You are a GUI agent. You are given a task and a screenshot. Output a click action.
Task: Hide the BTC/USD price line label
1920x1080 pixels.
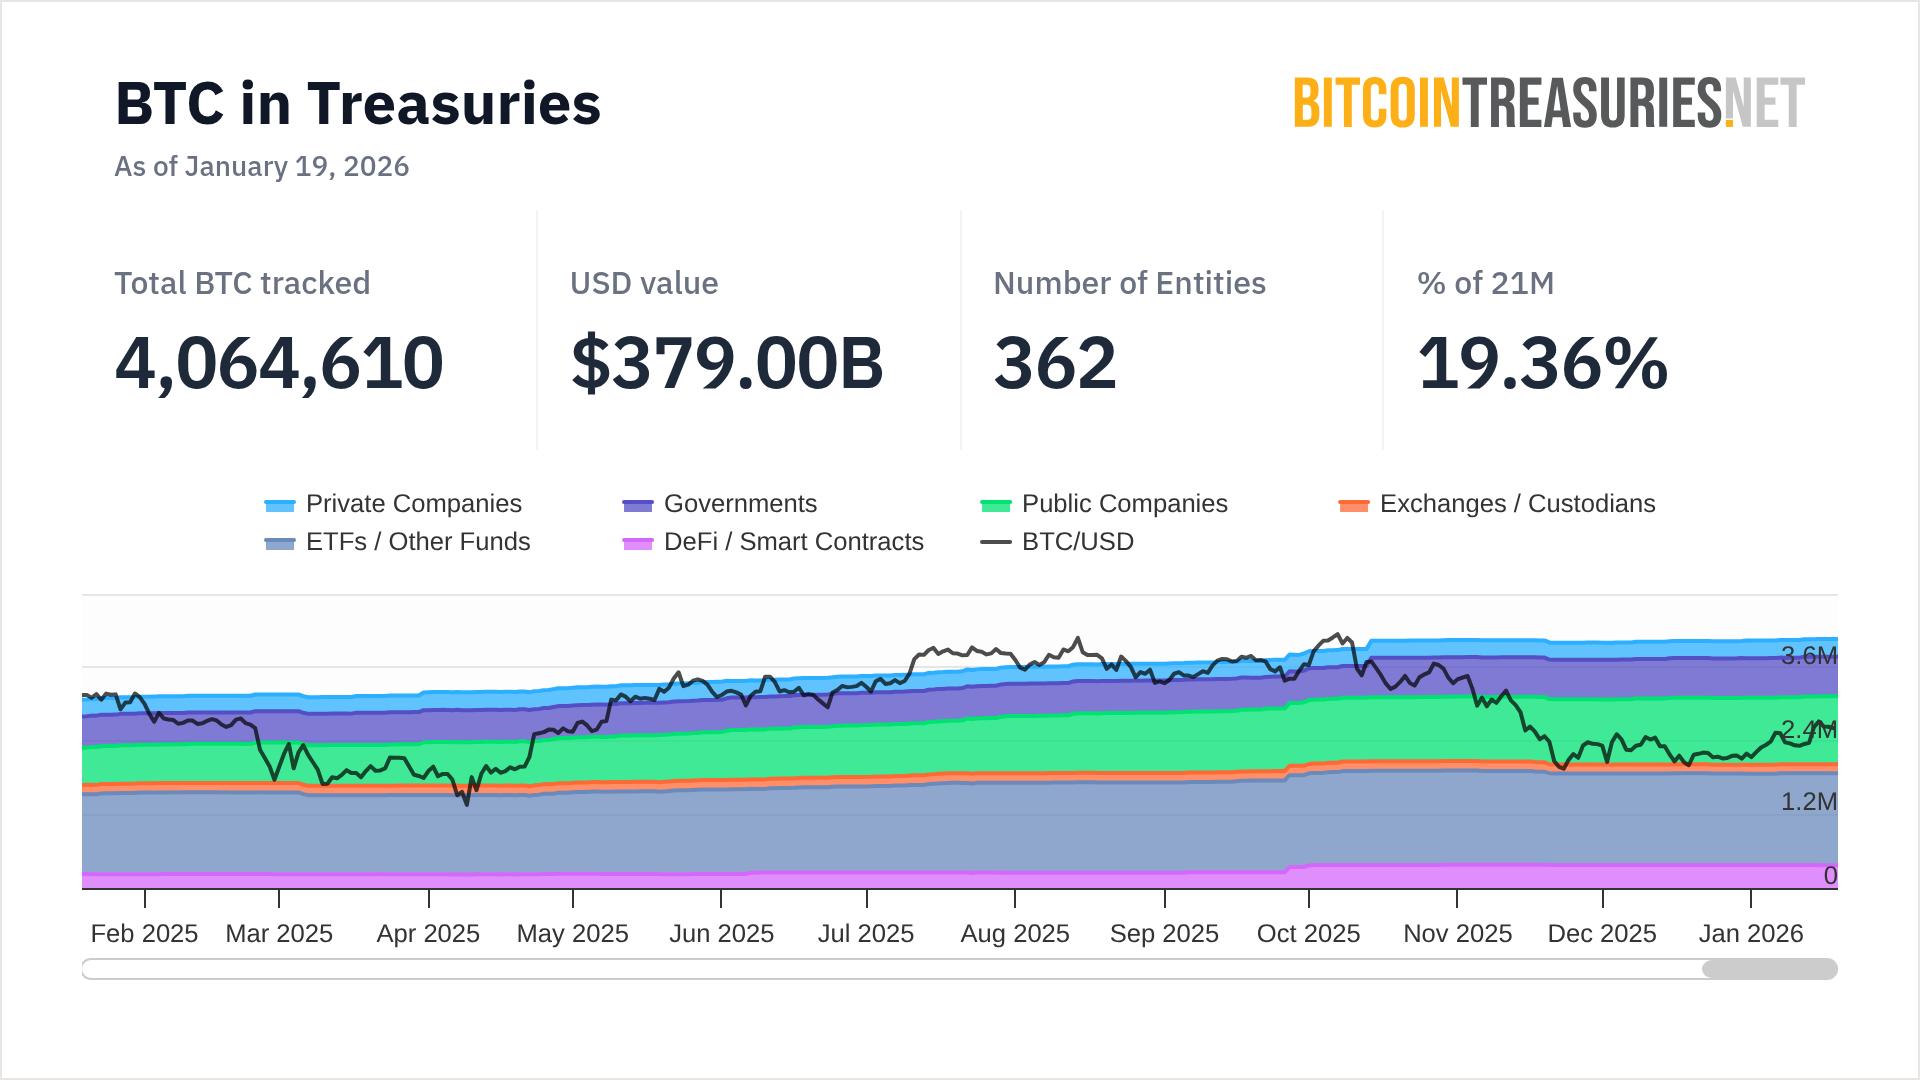[1077, 542]
